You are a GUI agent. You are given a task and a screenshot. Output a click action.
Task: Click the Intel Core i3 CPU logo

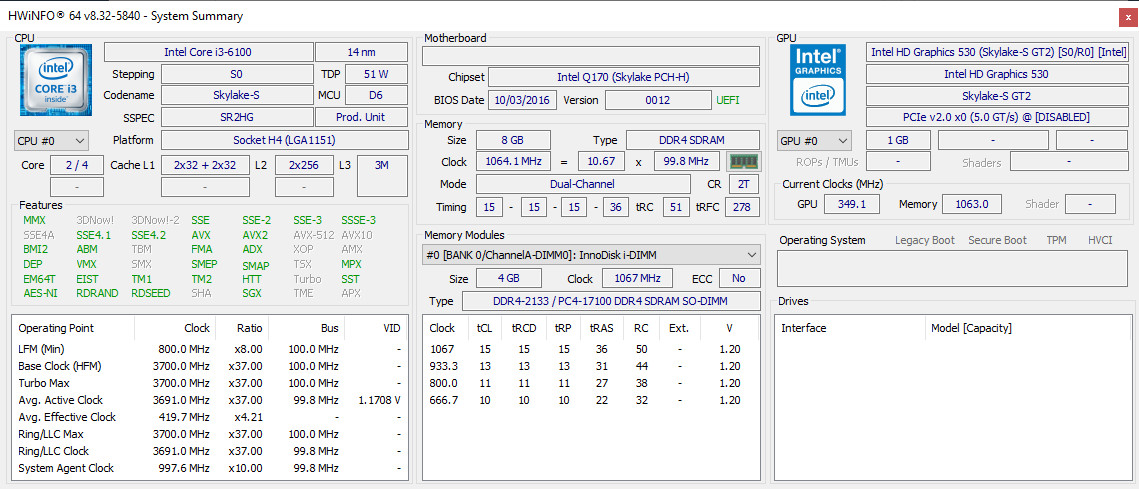(x=55, y=80)
